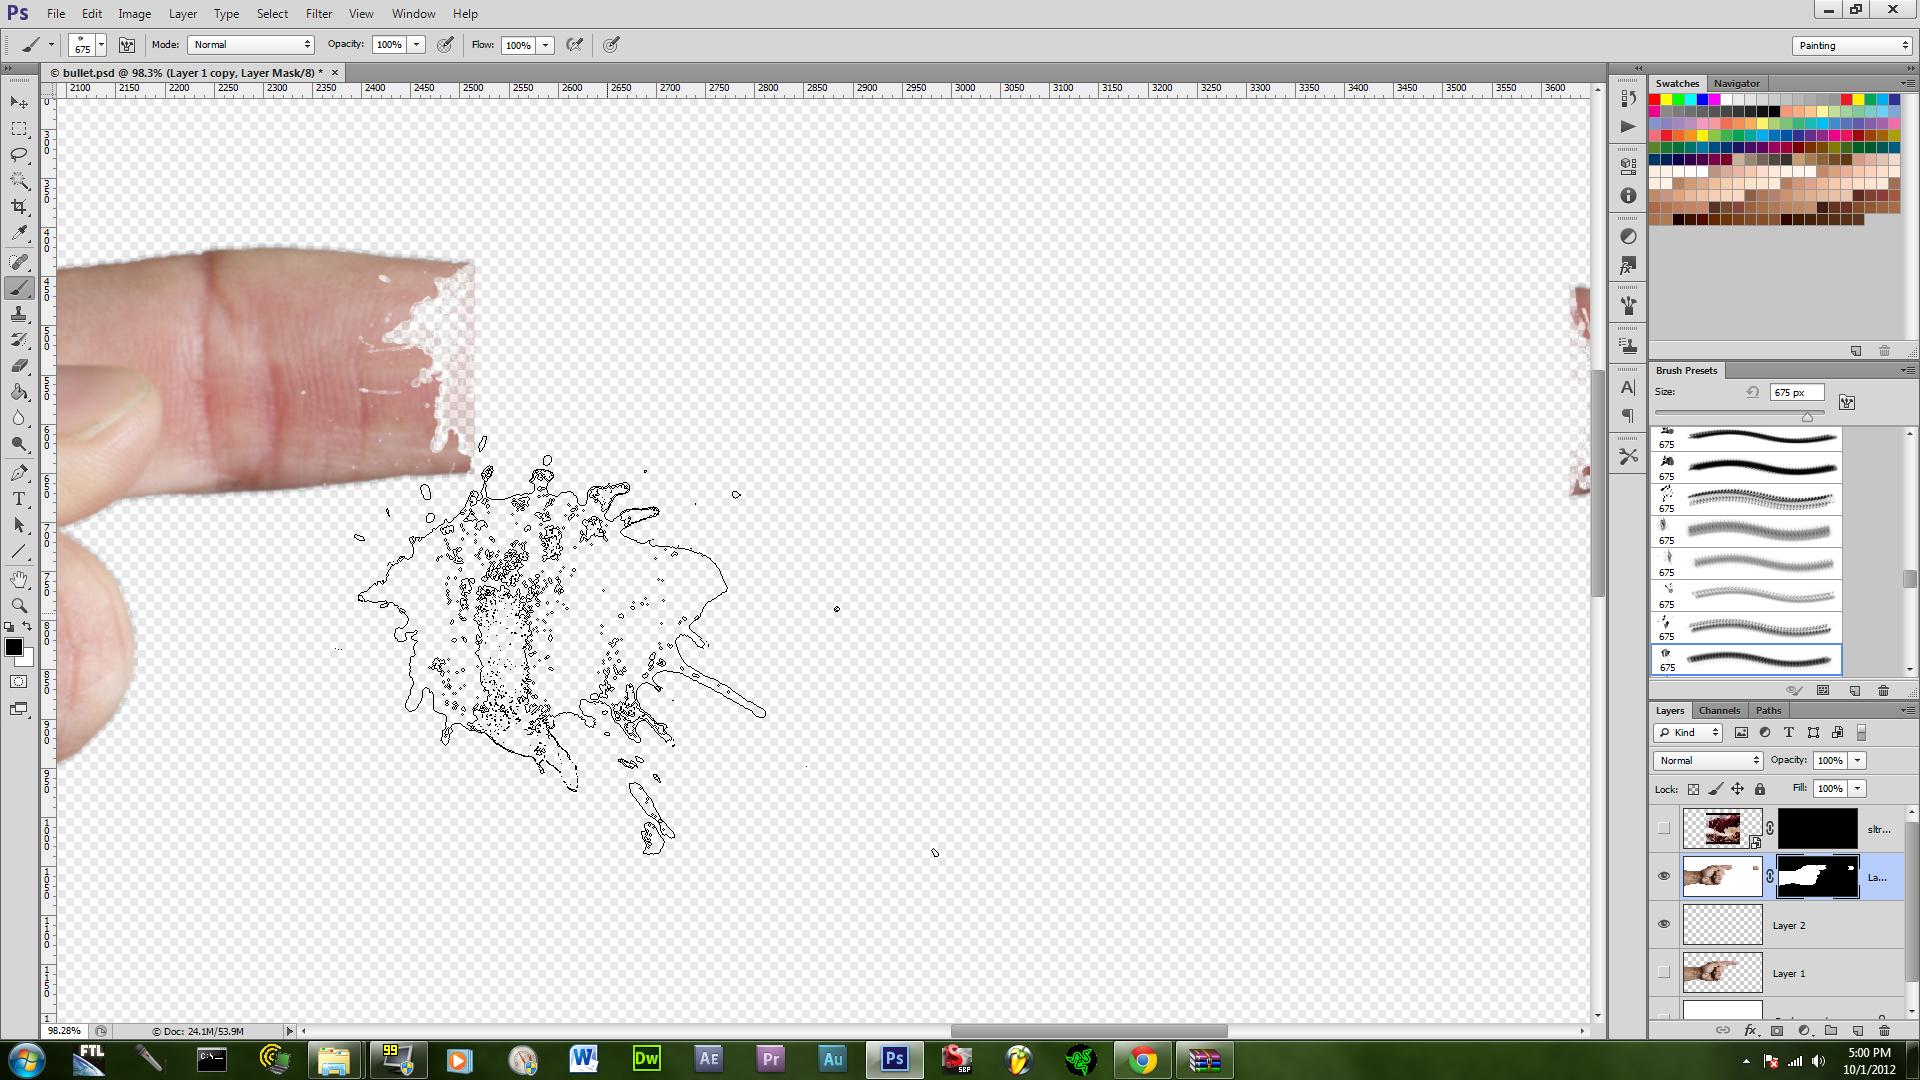Viewport: 1920px width, 1080px height.
Task: Switch to the Channels tab
Action: pyautogui.click(x=1719, y=711)
